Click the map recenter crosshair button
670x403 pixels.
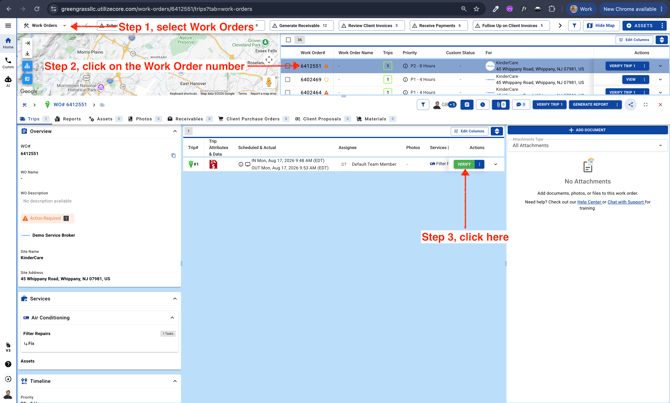(269, 59)
